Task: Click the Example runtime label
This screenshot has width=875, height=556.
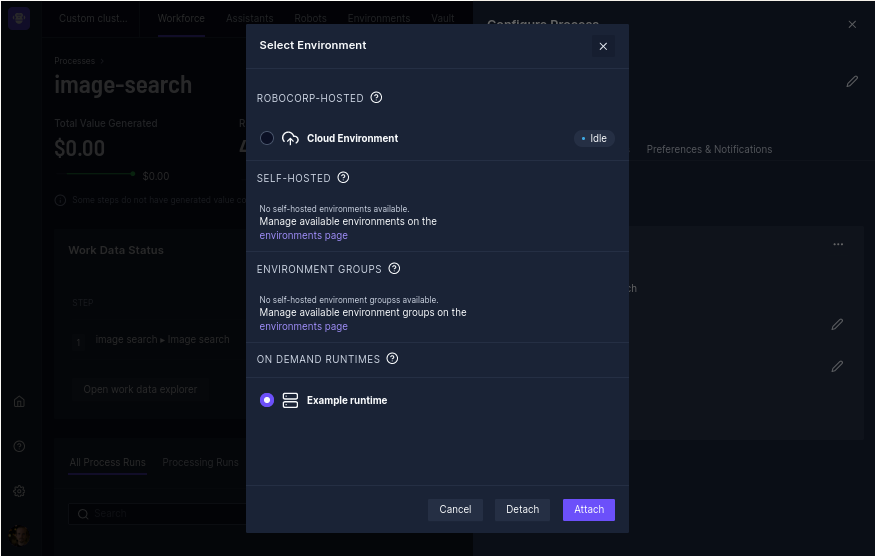Action: (347, 400)
